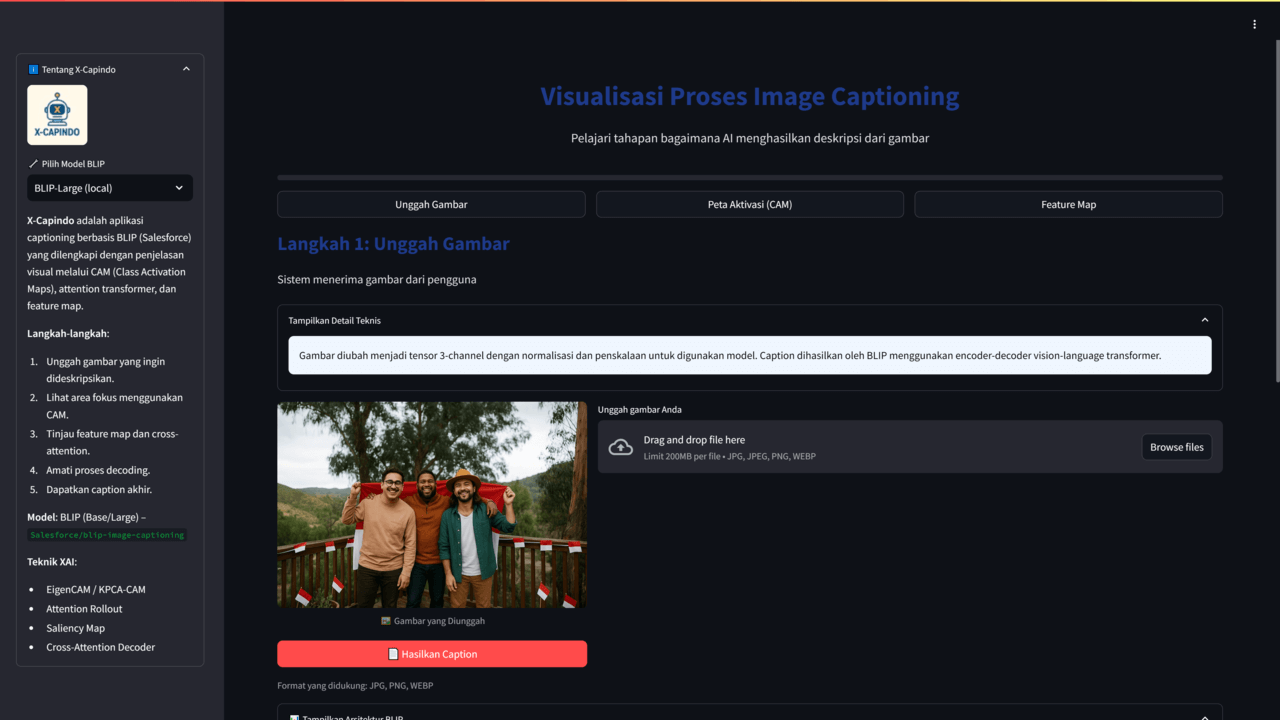Collapse the Tentang X-Capindo sidebar section
Screen dimensions: 1280x720
[186, 70]
